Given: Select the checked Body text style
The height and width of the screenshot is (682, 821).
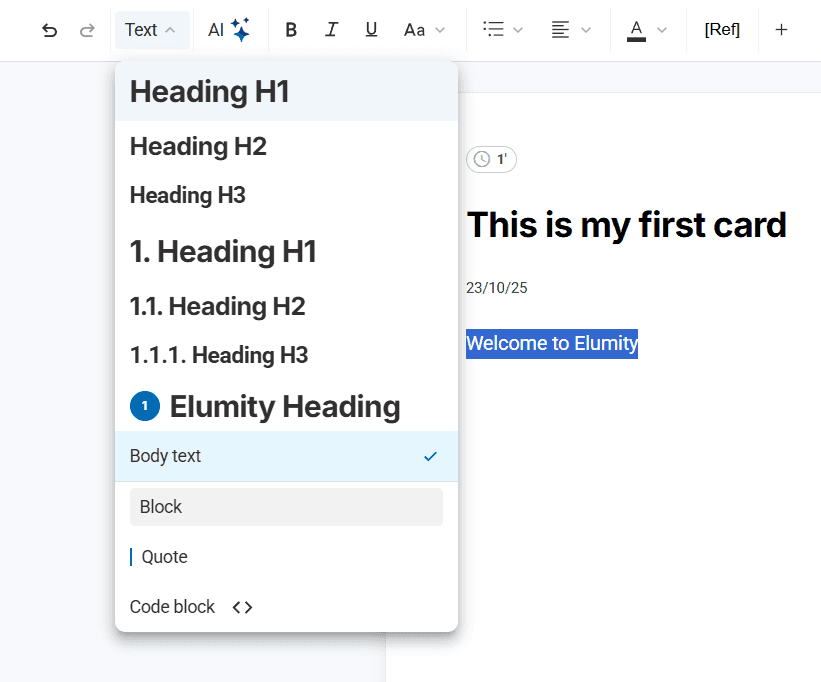Looking at the screenshot, I should click(286, 456).
